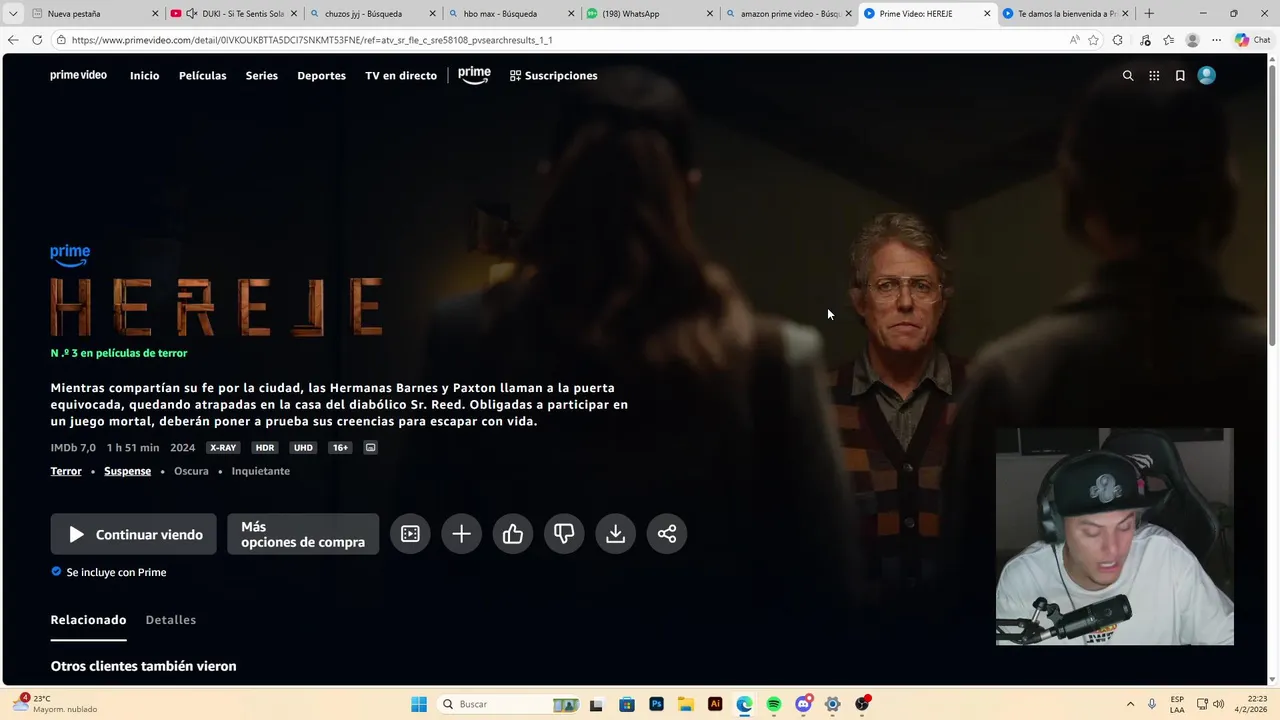The height and width of the screenshot is (720, 1280).
Task: Select the Detalles tab
Action: (x=171, y=620)
